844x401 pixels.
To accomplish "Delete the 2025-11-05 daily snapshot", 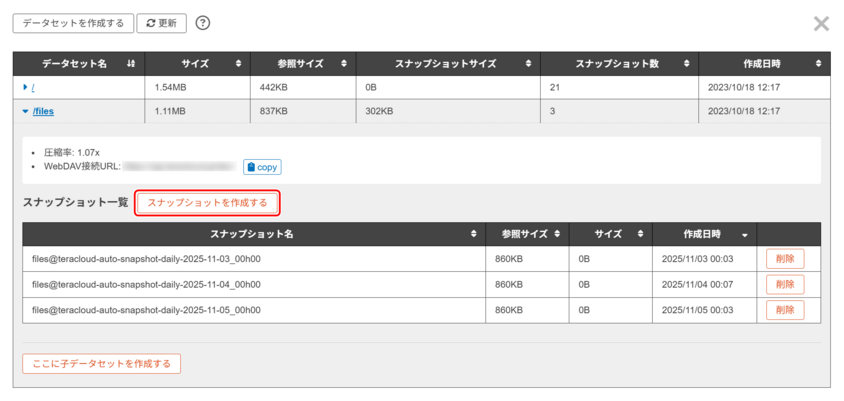I will [x=784, y=310].
